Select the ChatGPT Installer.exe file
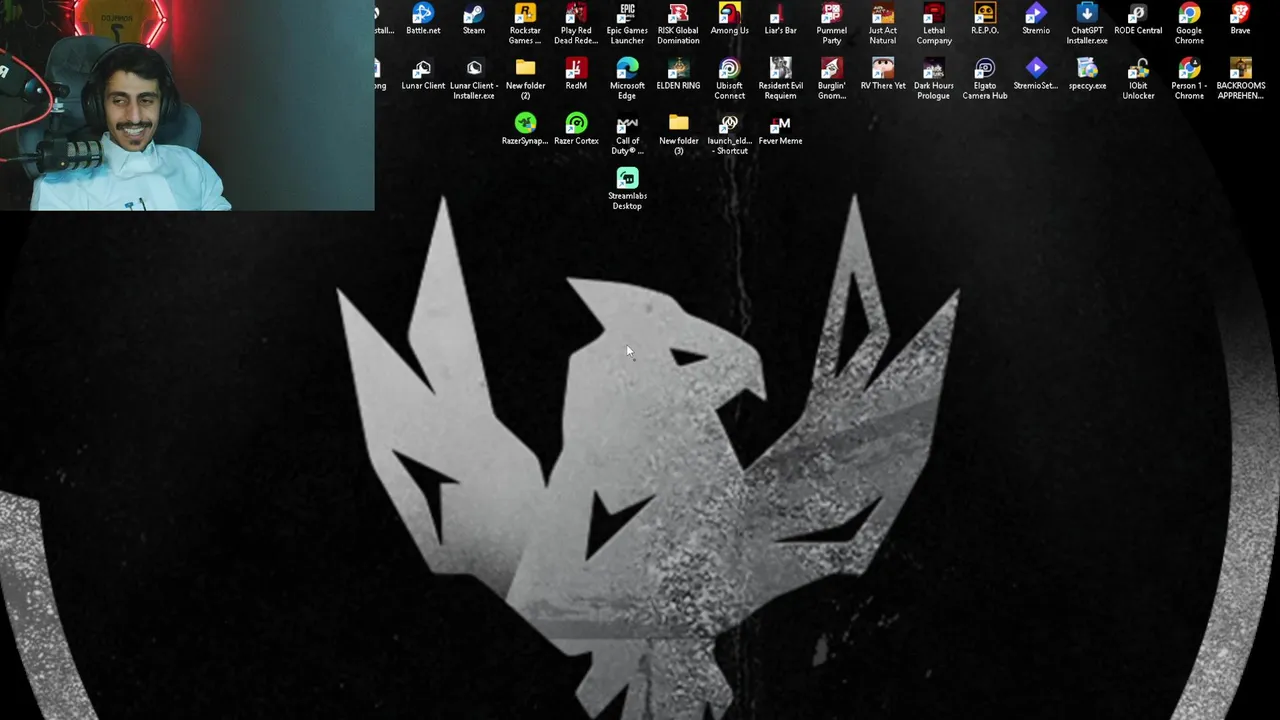The image size is (1280, 720). 1087,24
